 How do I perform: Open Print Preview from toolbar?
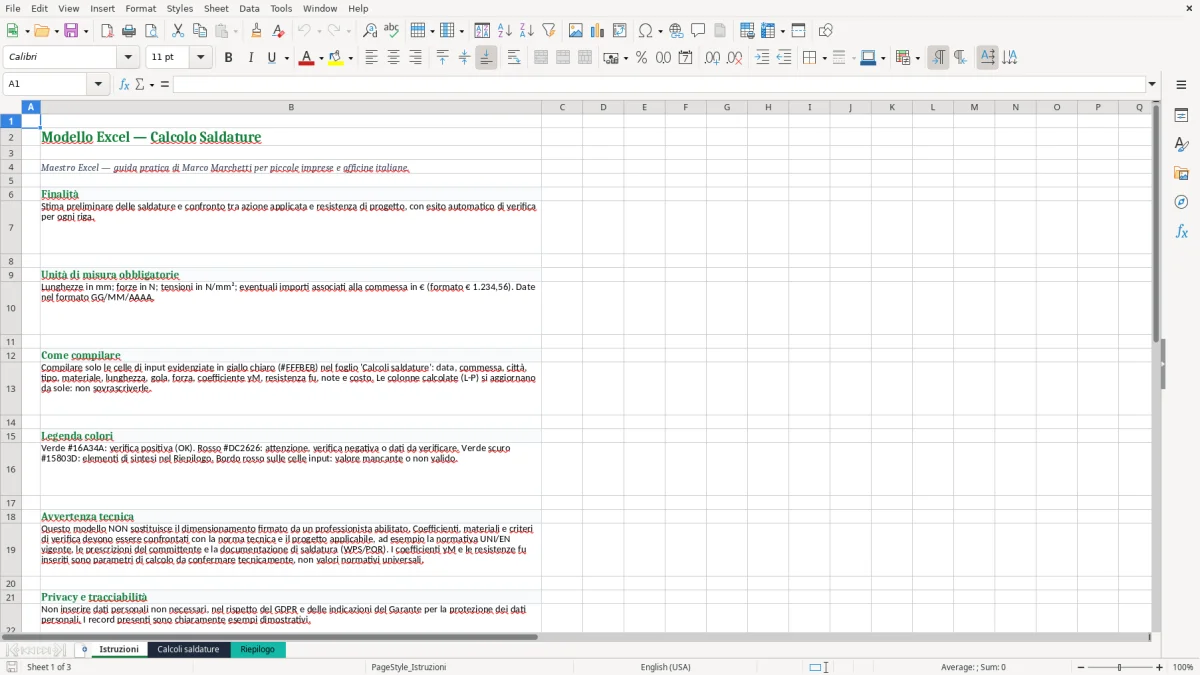[150, 31]
